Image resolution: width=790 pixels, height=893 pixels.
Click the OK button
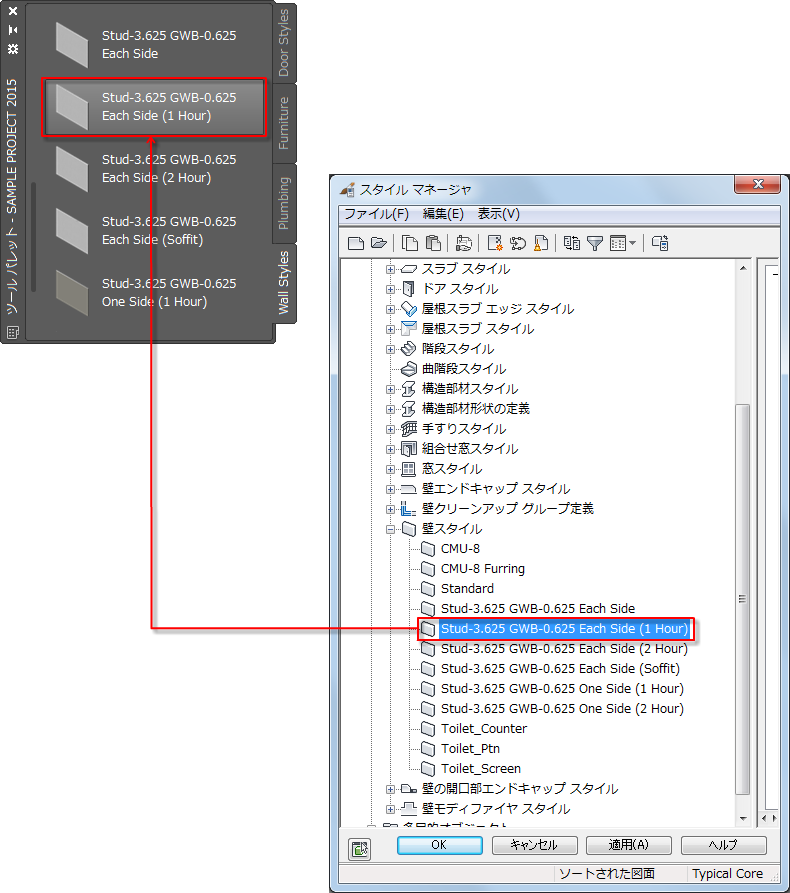click(x=439, y=845)
